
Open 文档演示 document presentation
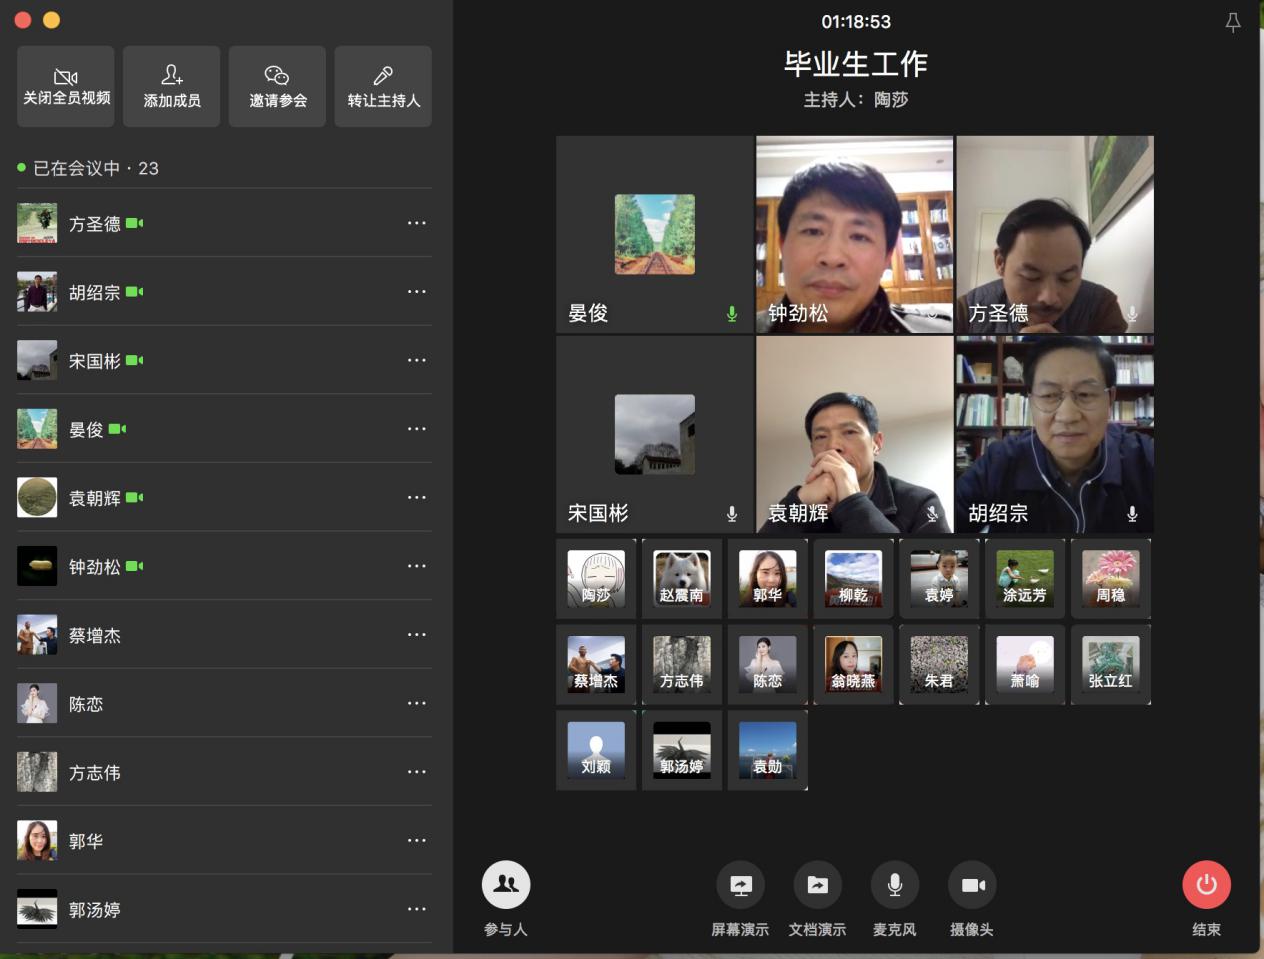coord(817,885)
